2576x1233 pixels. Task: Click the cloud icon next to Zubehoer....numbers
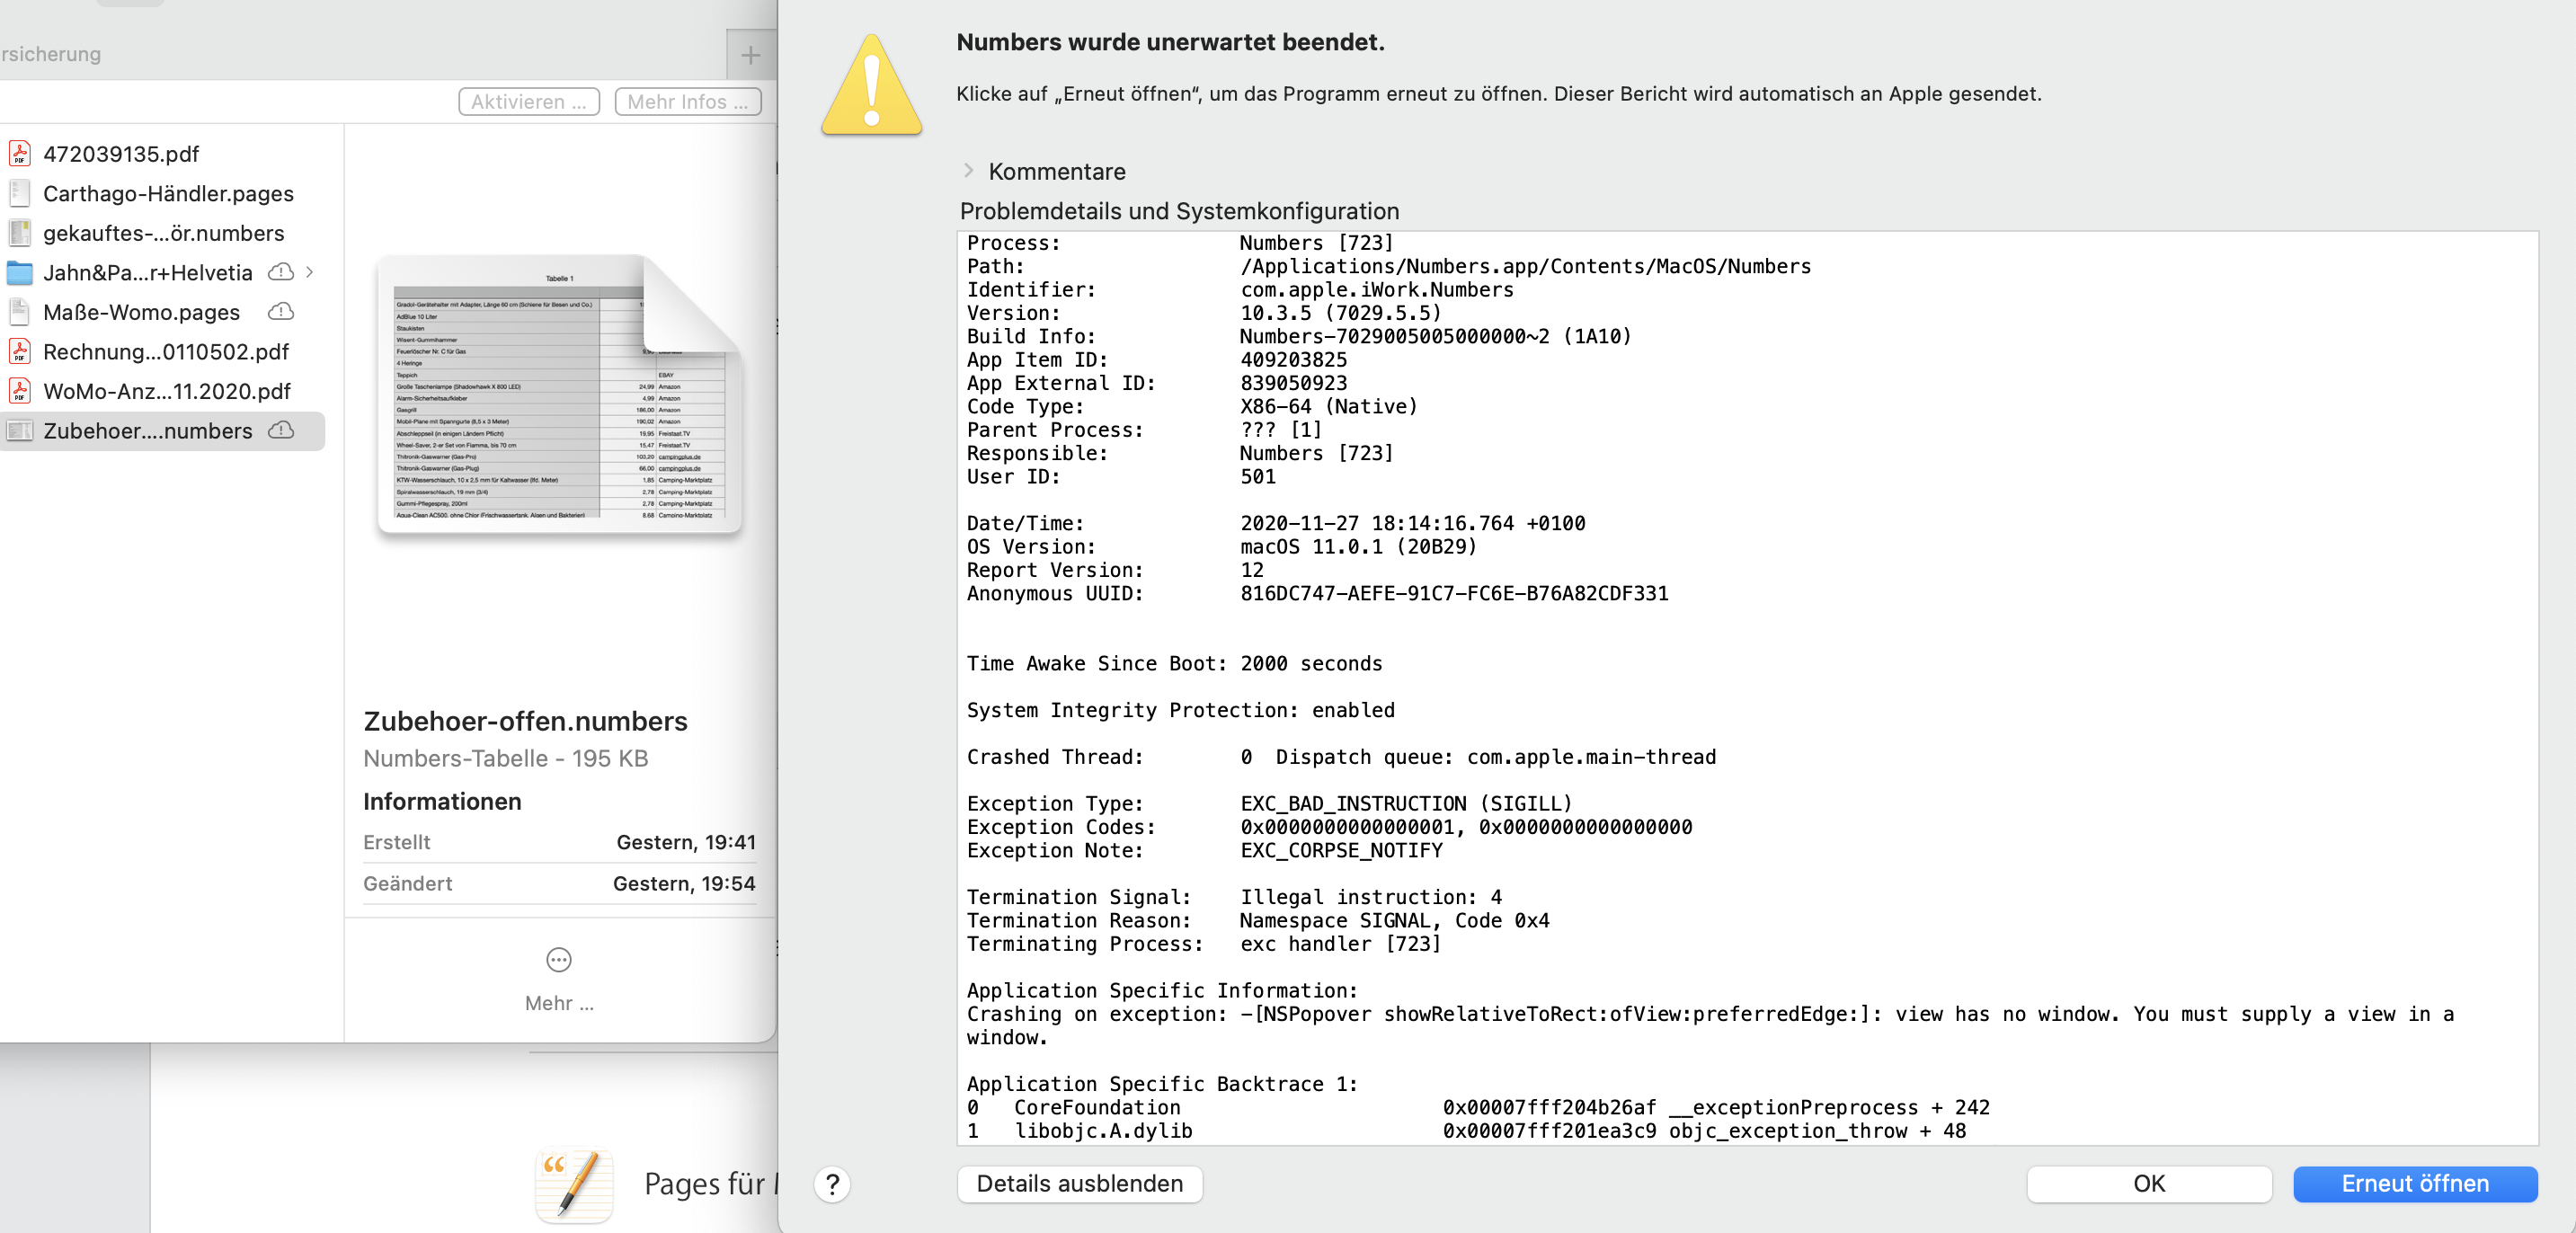(x=281, y=430)
